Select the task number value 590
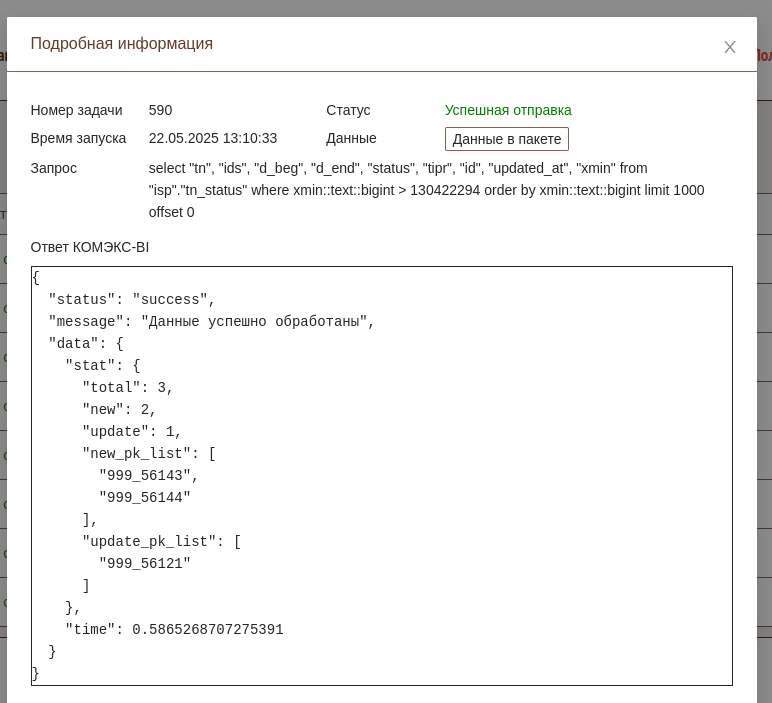This screenshot has width=772, height=703. [x=160, y=110]
